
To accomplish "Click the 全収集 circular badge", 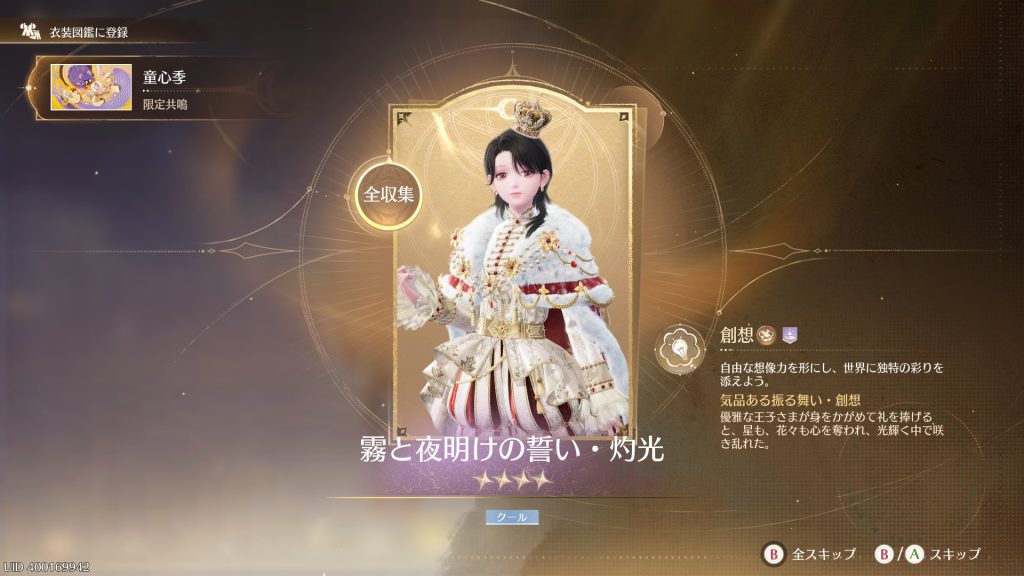I will tap(389, 195).
